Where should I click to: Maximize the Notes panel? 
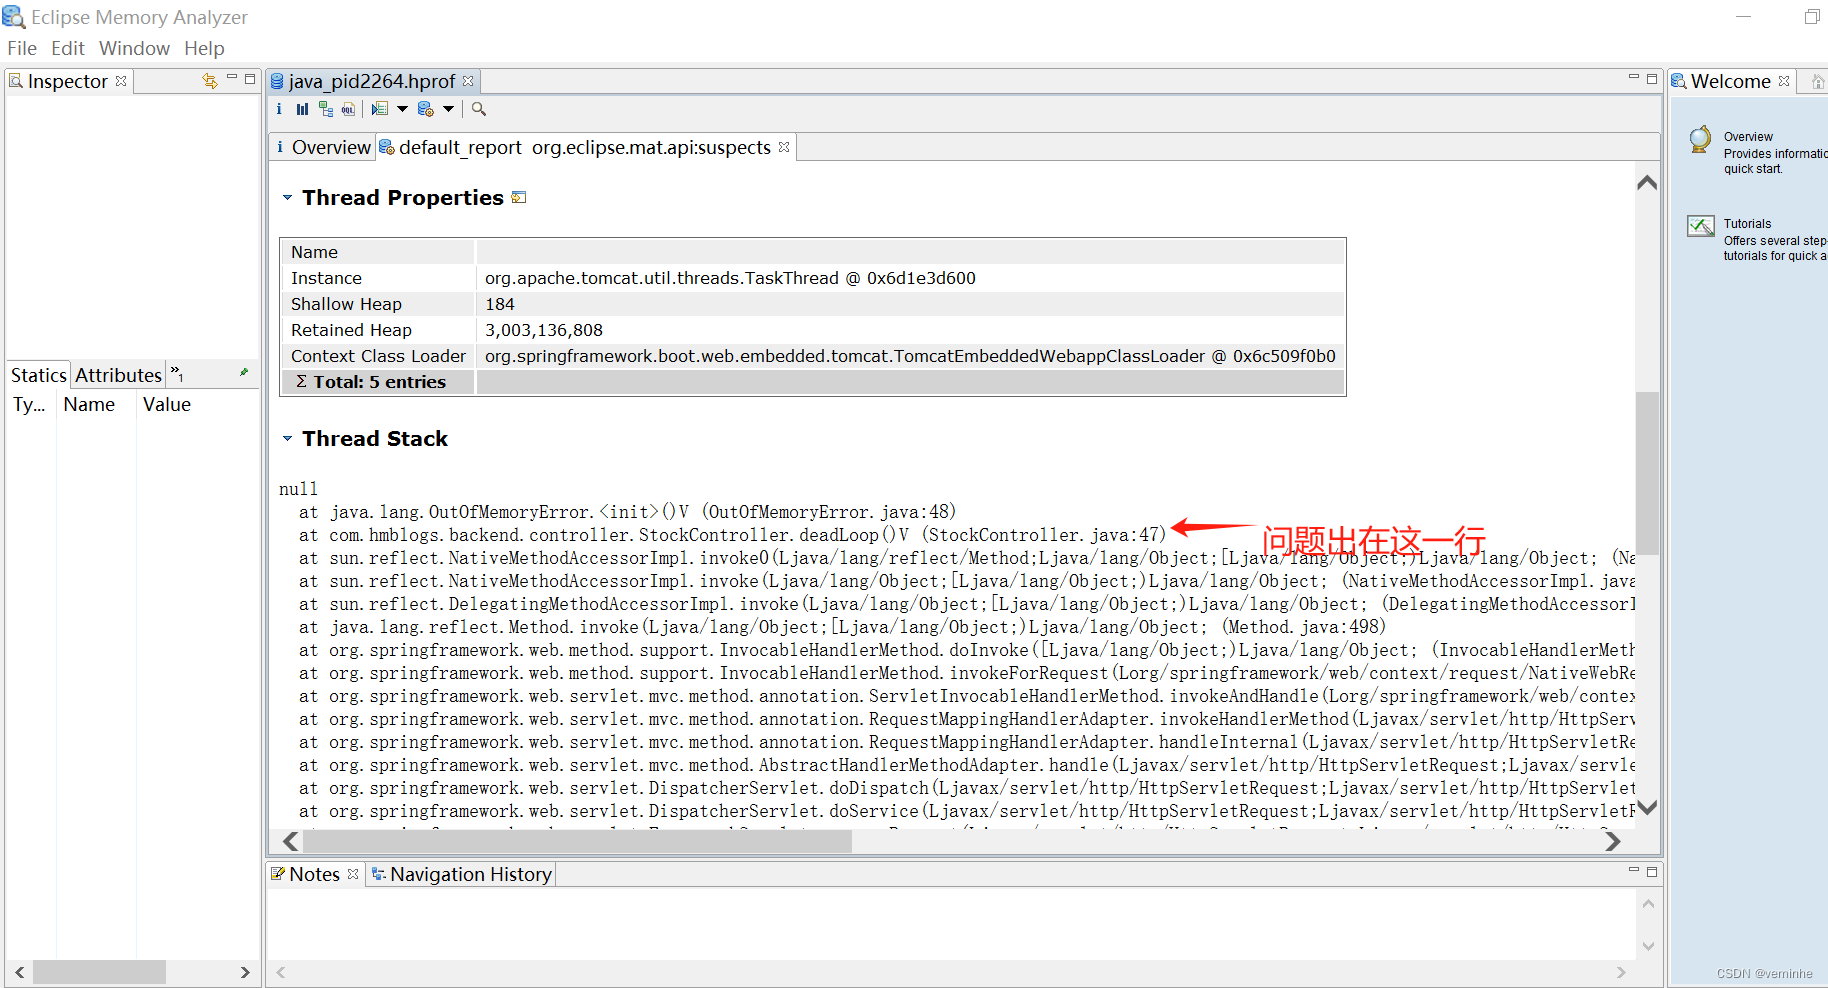pyautogui.click(x=1652, y=871)
